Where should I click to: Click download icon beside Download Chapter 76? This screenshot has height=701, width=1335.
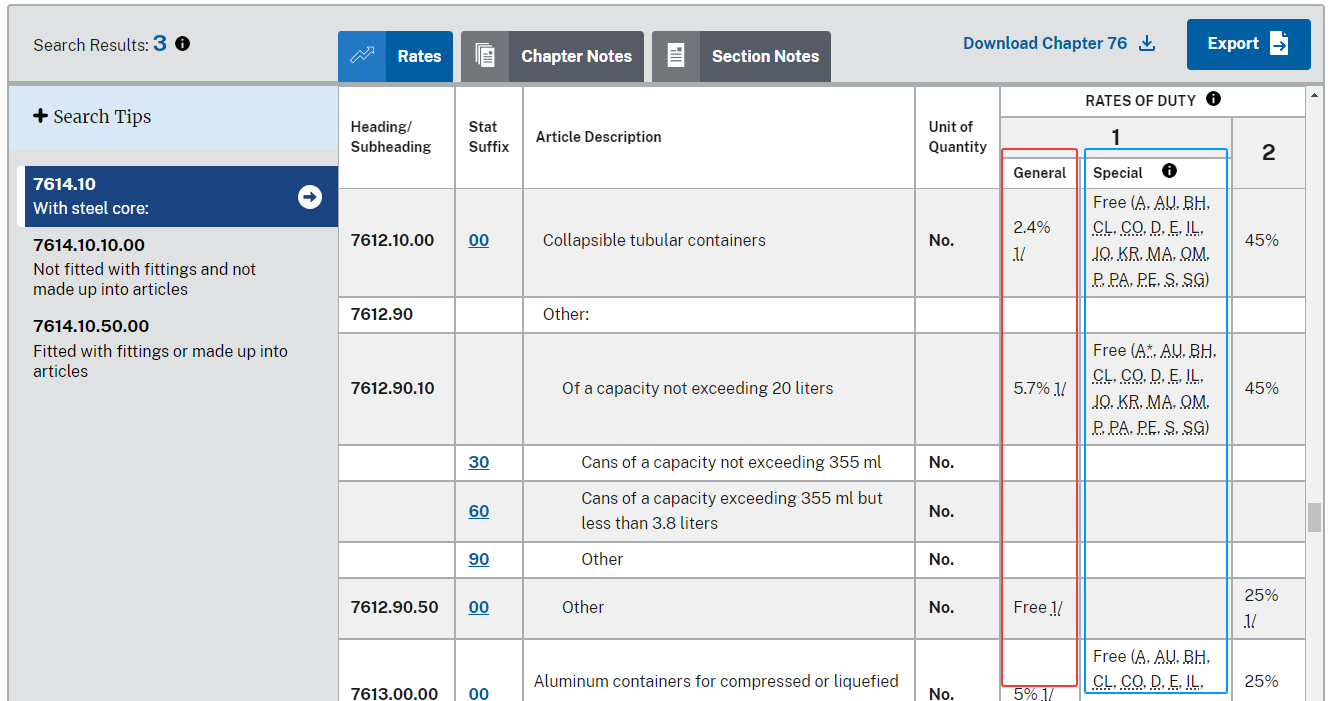click(1147, 44)
